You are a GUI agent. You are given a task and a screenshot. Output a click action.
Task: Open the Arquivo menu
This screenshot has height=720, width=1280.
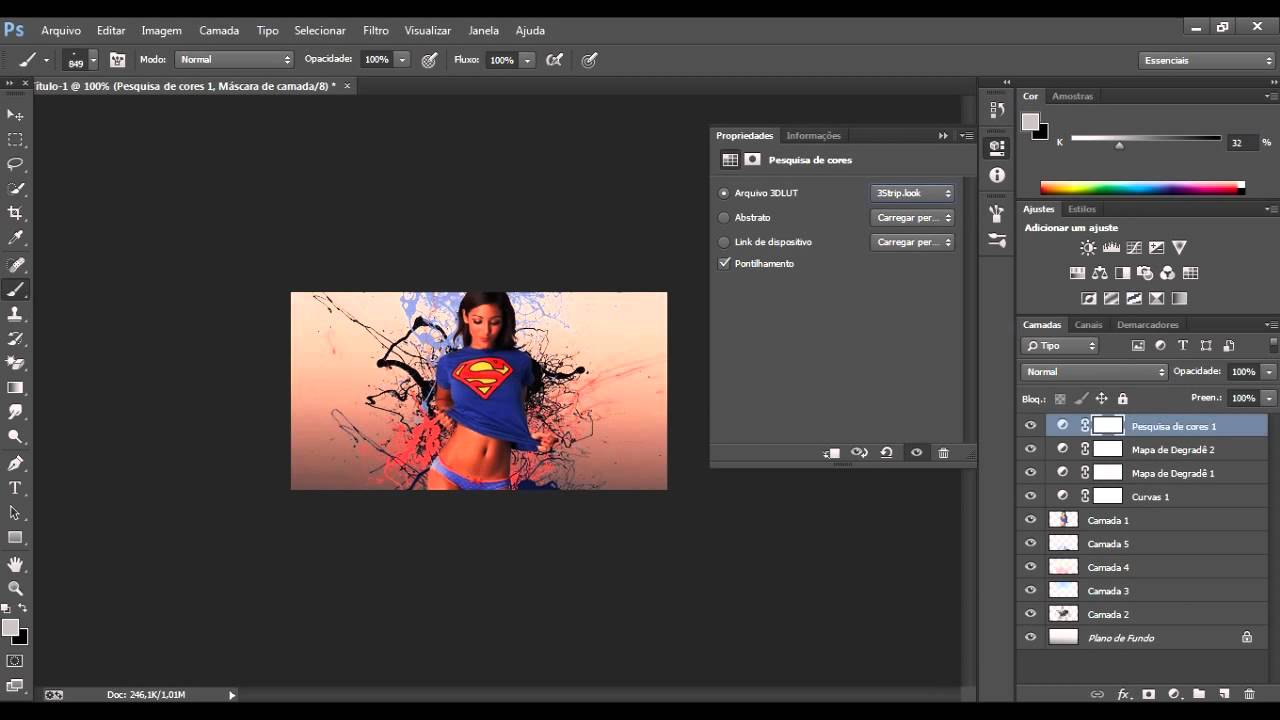coord(61,31)
